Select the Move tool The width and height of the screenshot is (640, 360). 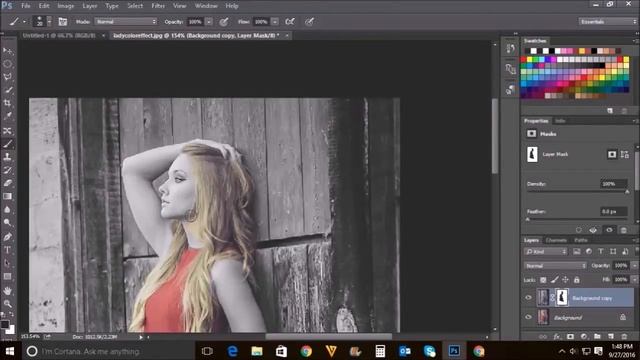[x=7, y=51]
